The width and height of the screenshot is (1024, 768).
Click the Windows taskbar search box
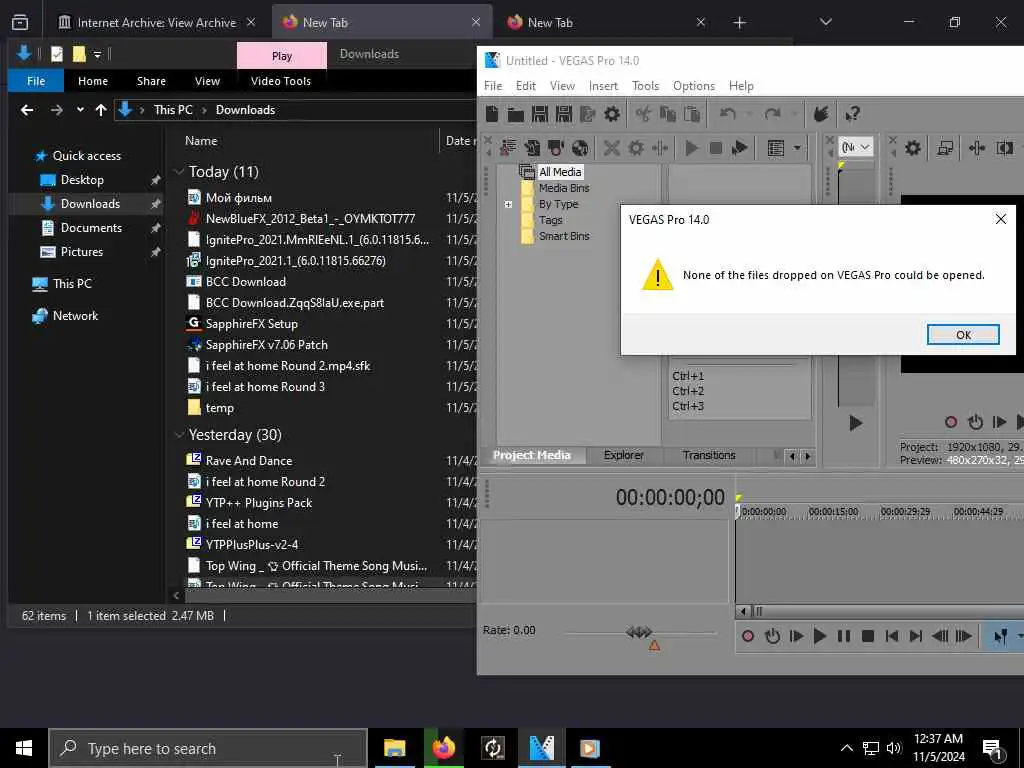coord(208,748)
